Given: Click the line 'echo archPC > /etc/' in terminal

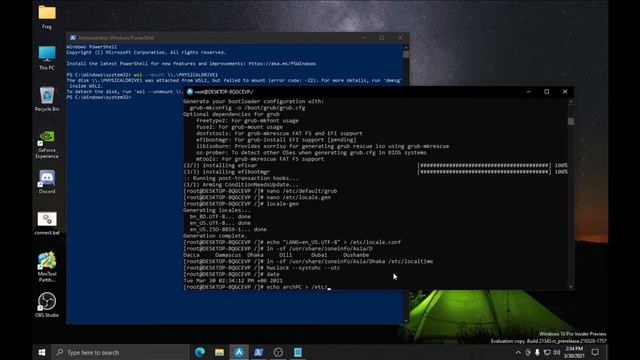Looking at the screenshot, I should pyautogui.click(x=256, y=287).
